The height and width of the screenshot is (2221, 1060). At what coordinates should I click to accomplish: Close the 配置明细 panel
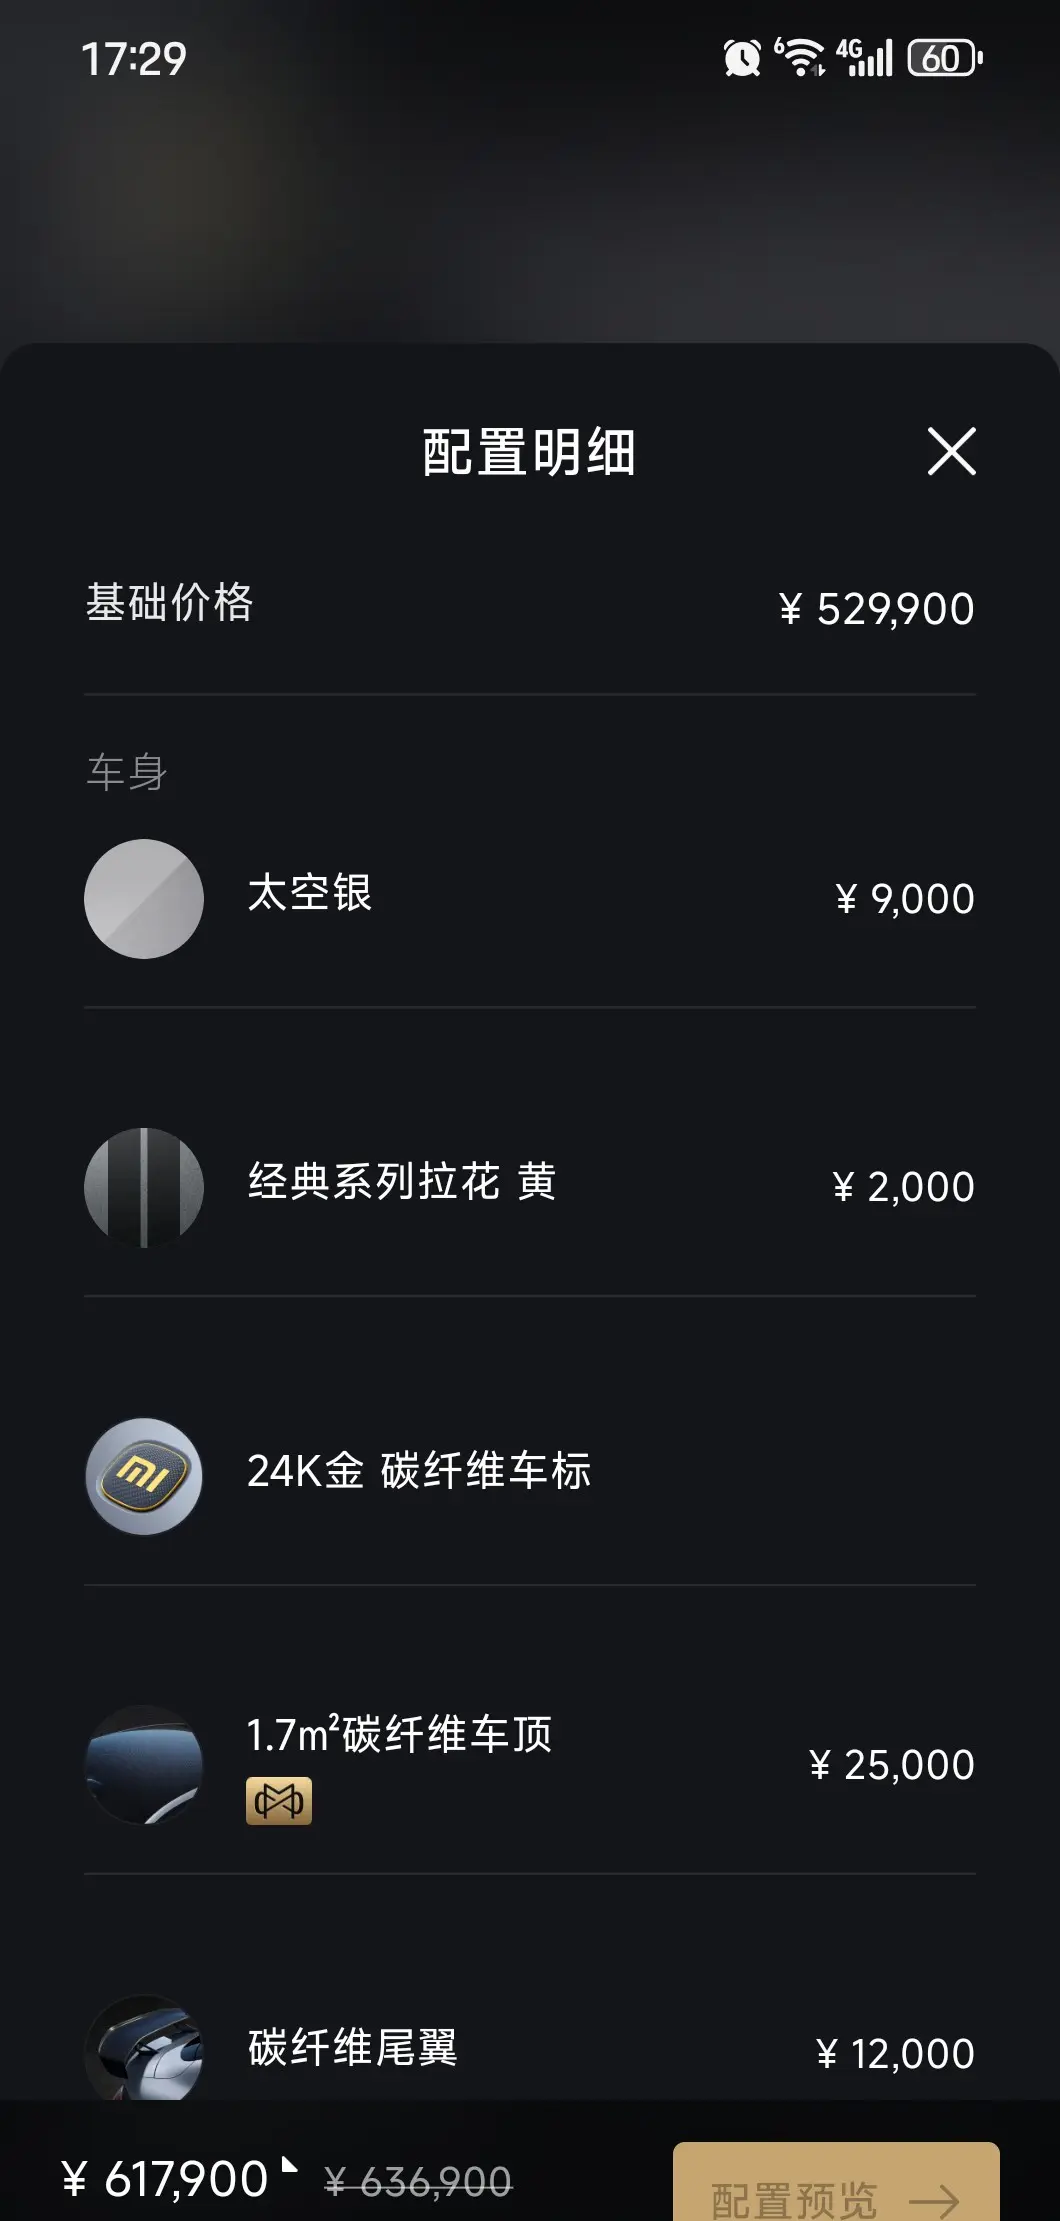[951, 451]
